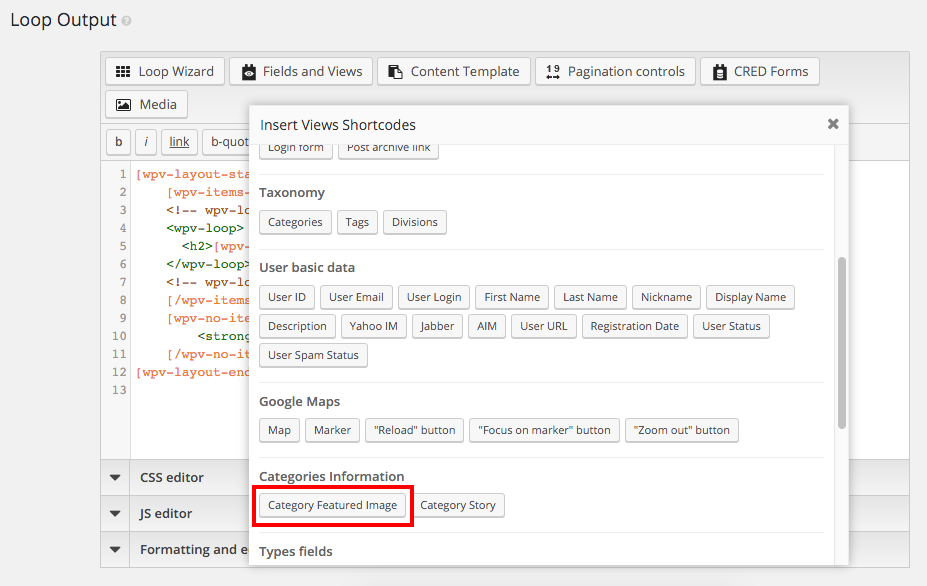Insert the Registration Date shortcode
927x586 pixels.
point(634,326)
